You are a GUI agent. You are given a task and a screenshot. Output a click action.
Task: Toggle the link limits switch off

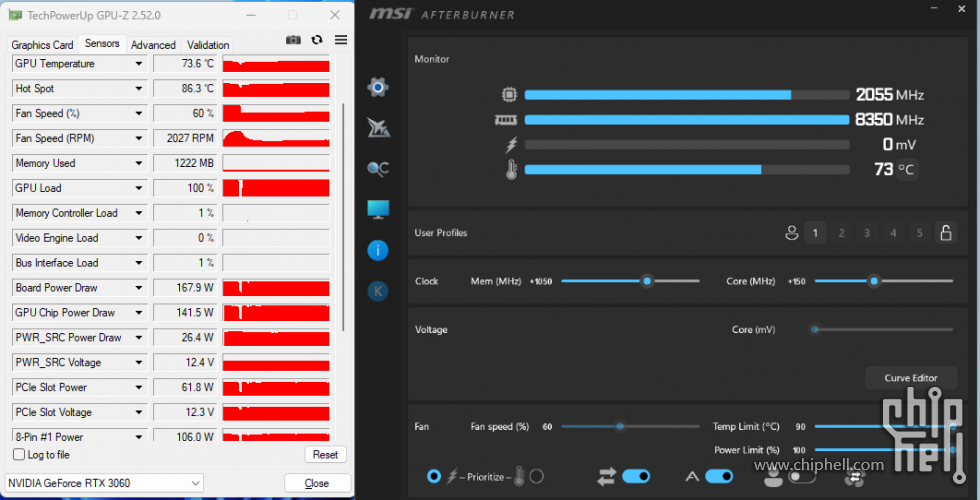(x=636, y=477)
